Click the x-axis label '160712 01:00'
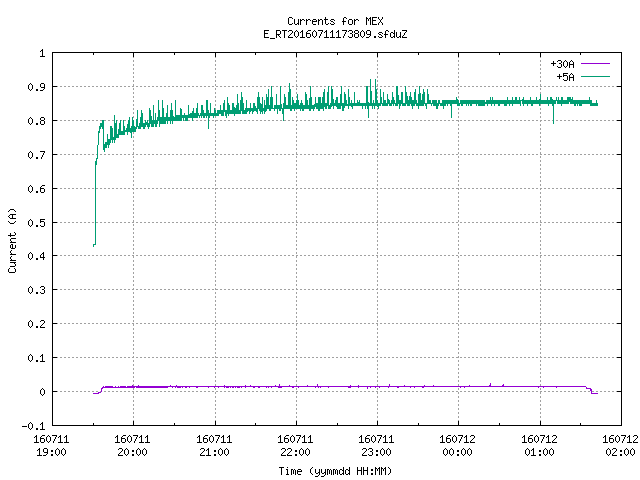The width and height of the screenshot is (640, 480). pyautogui.click(x=539, y=445)
